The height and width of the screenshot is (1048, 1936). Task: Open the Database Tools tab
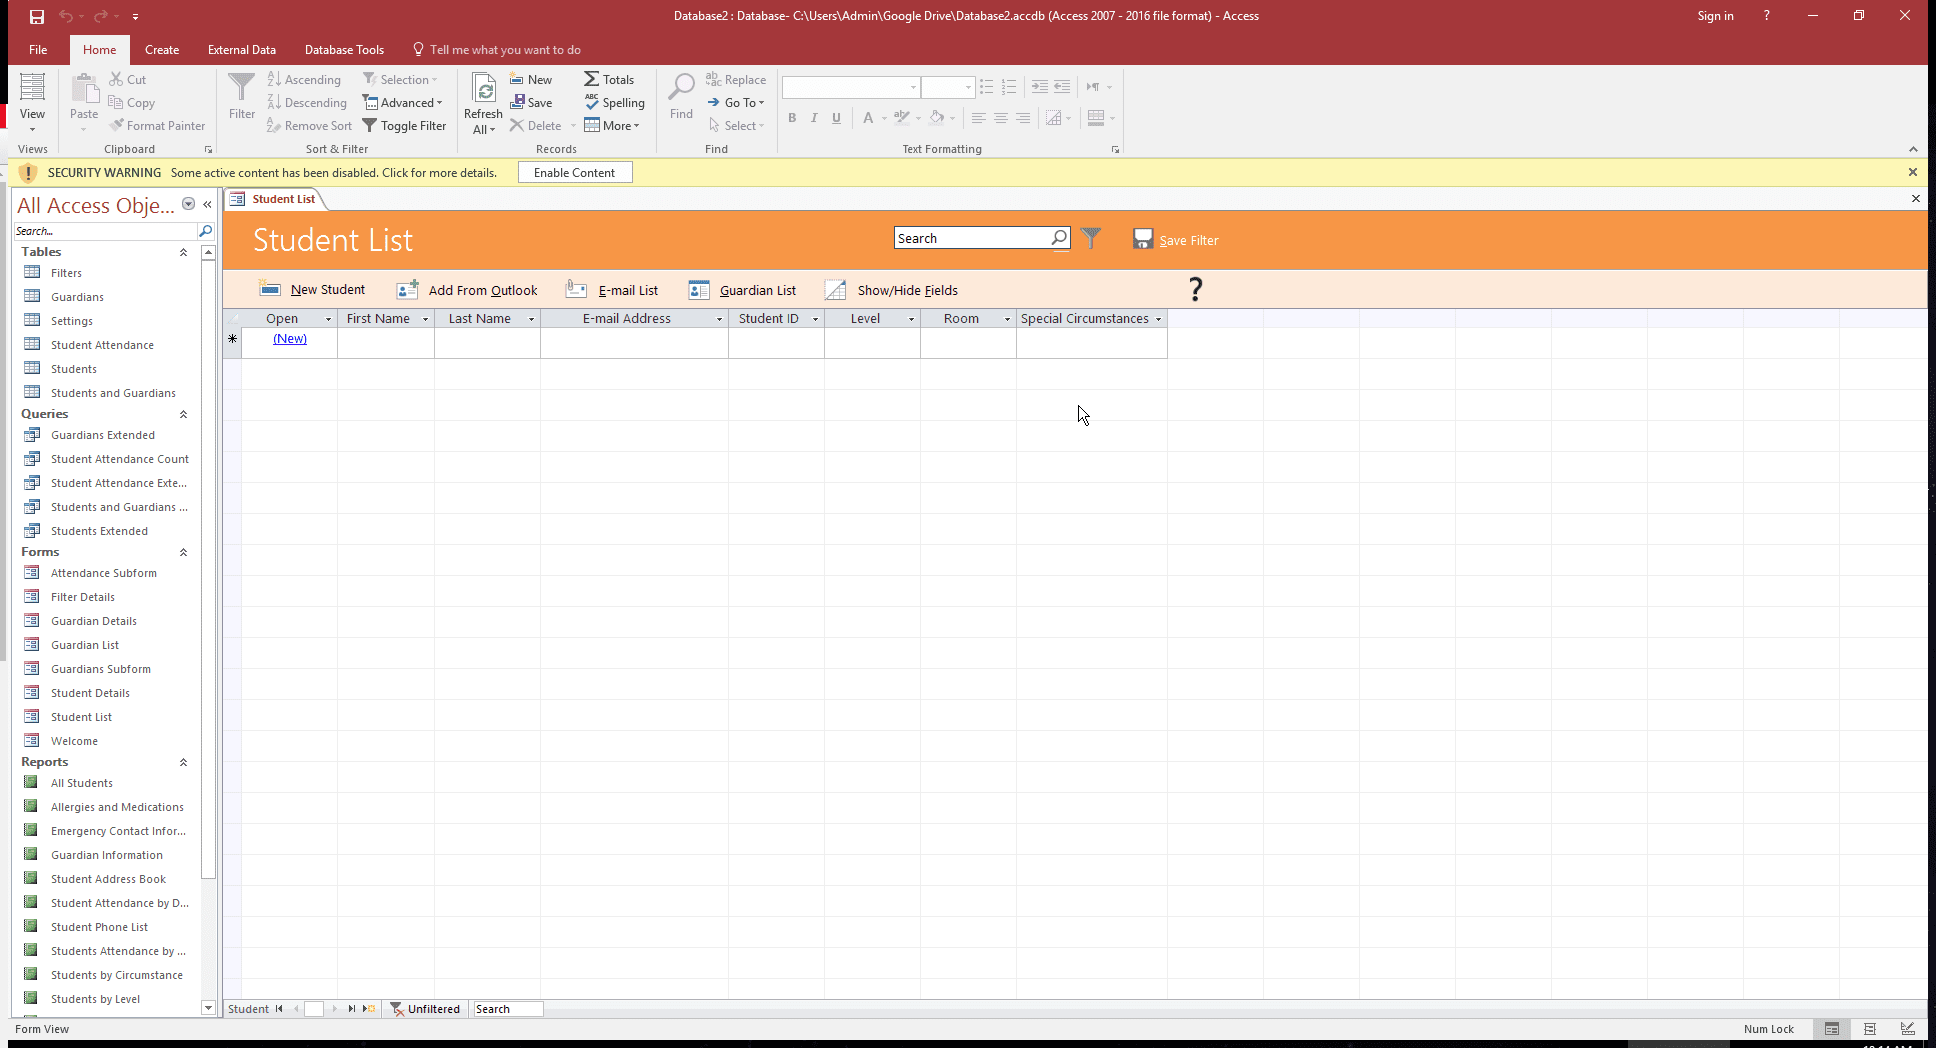click(x=344, y=49)
